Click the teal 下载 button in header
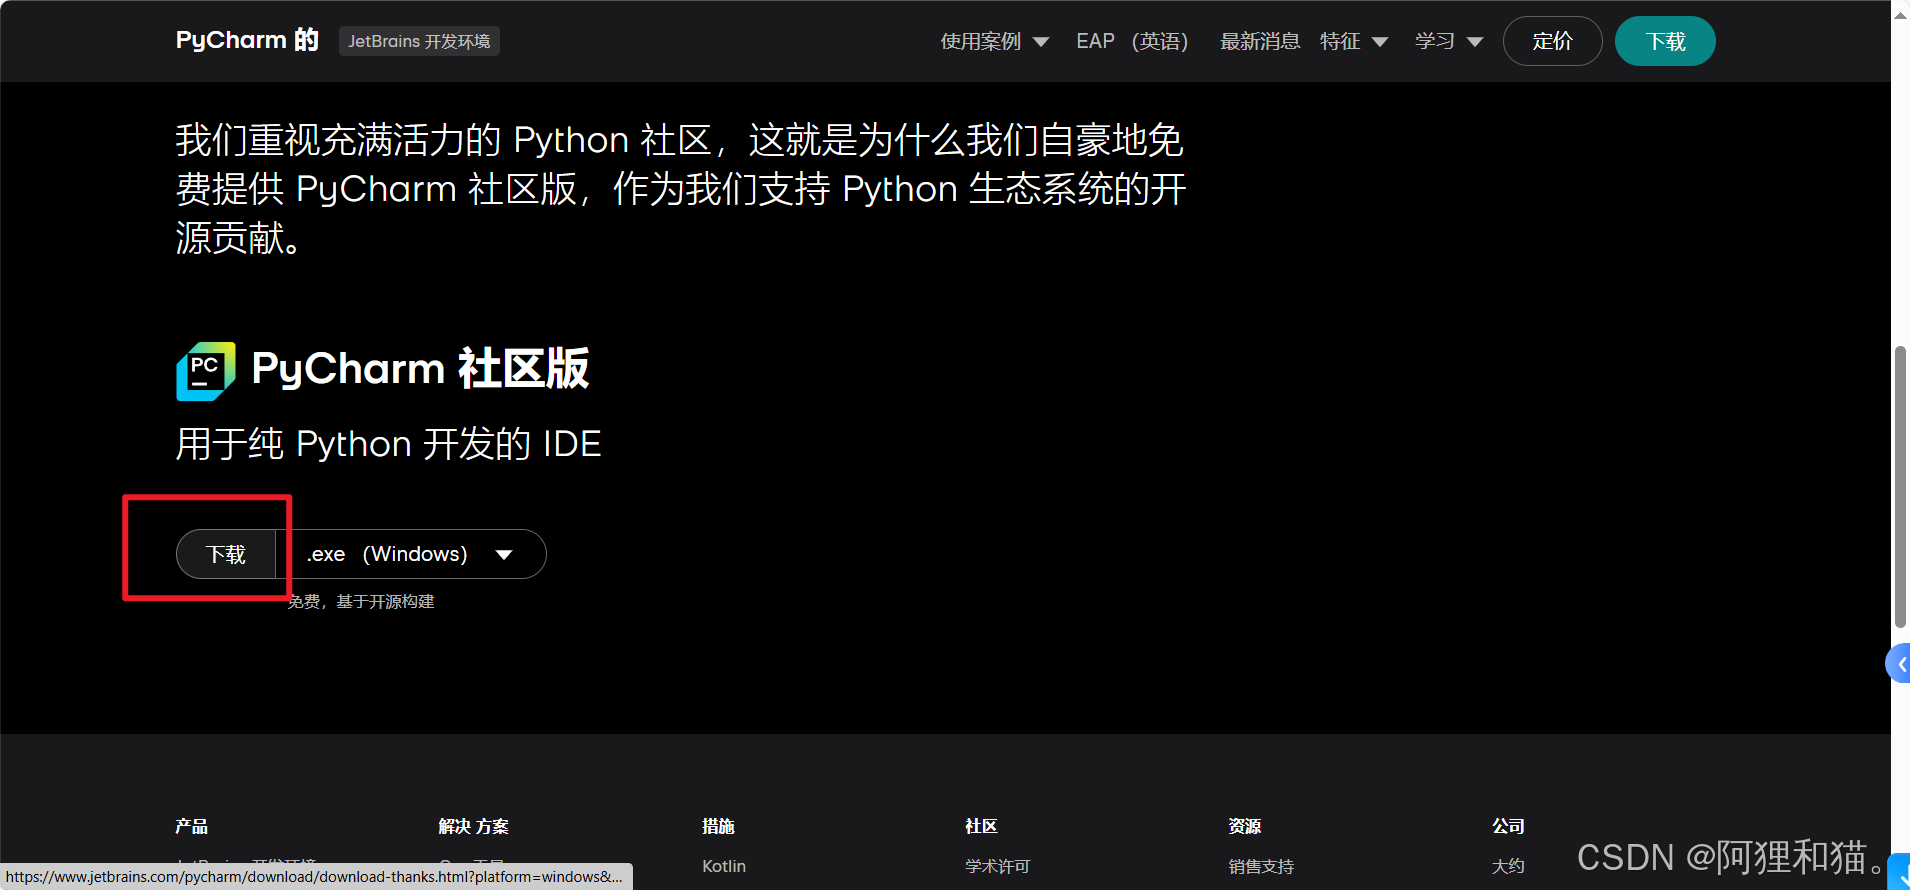The width and height of the screenshot is (1910, 890). click(1665, 41)
